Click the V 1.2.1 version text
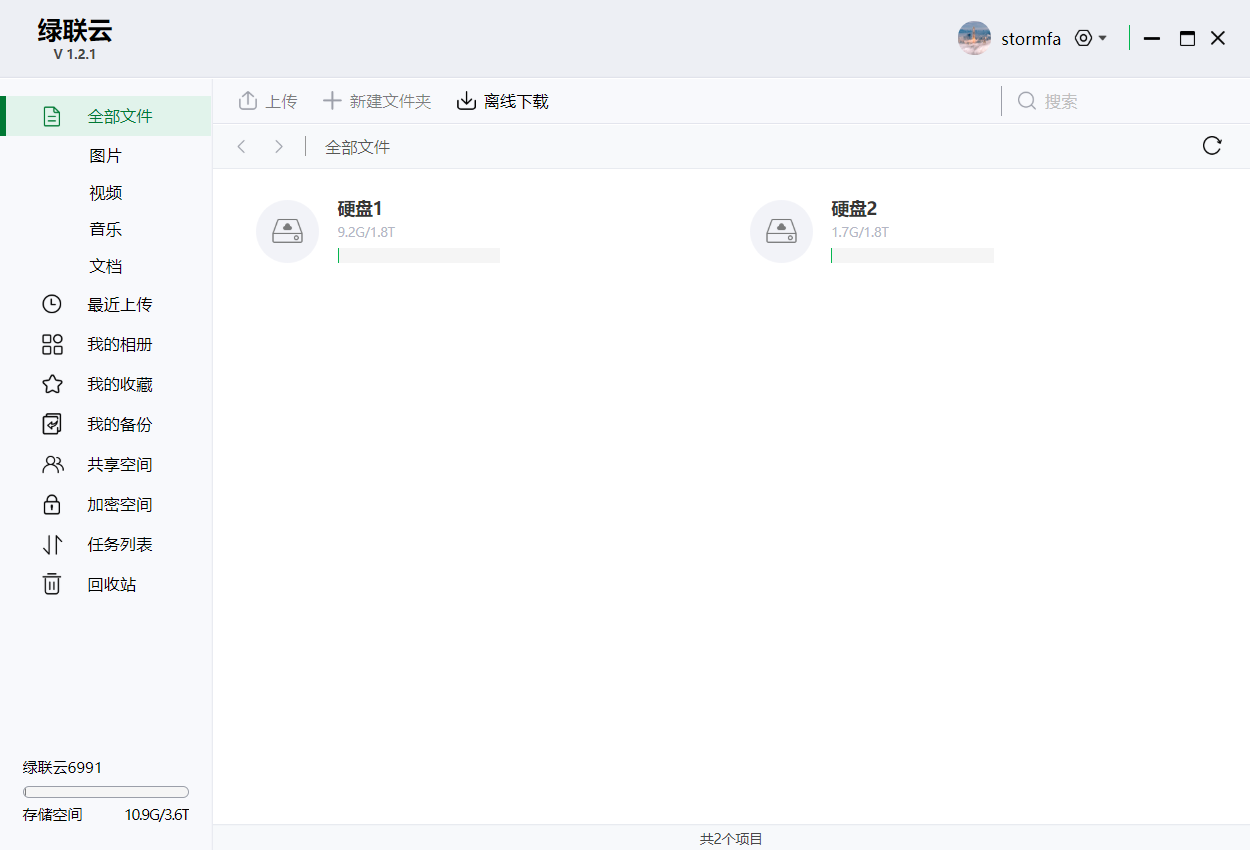 tap(75, 55)
